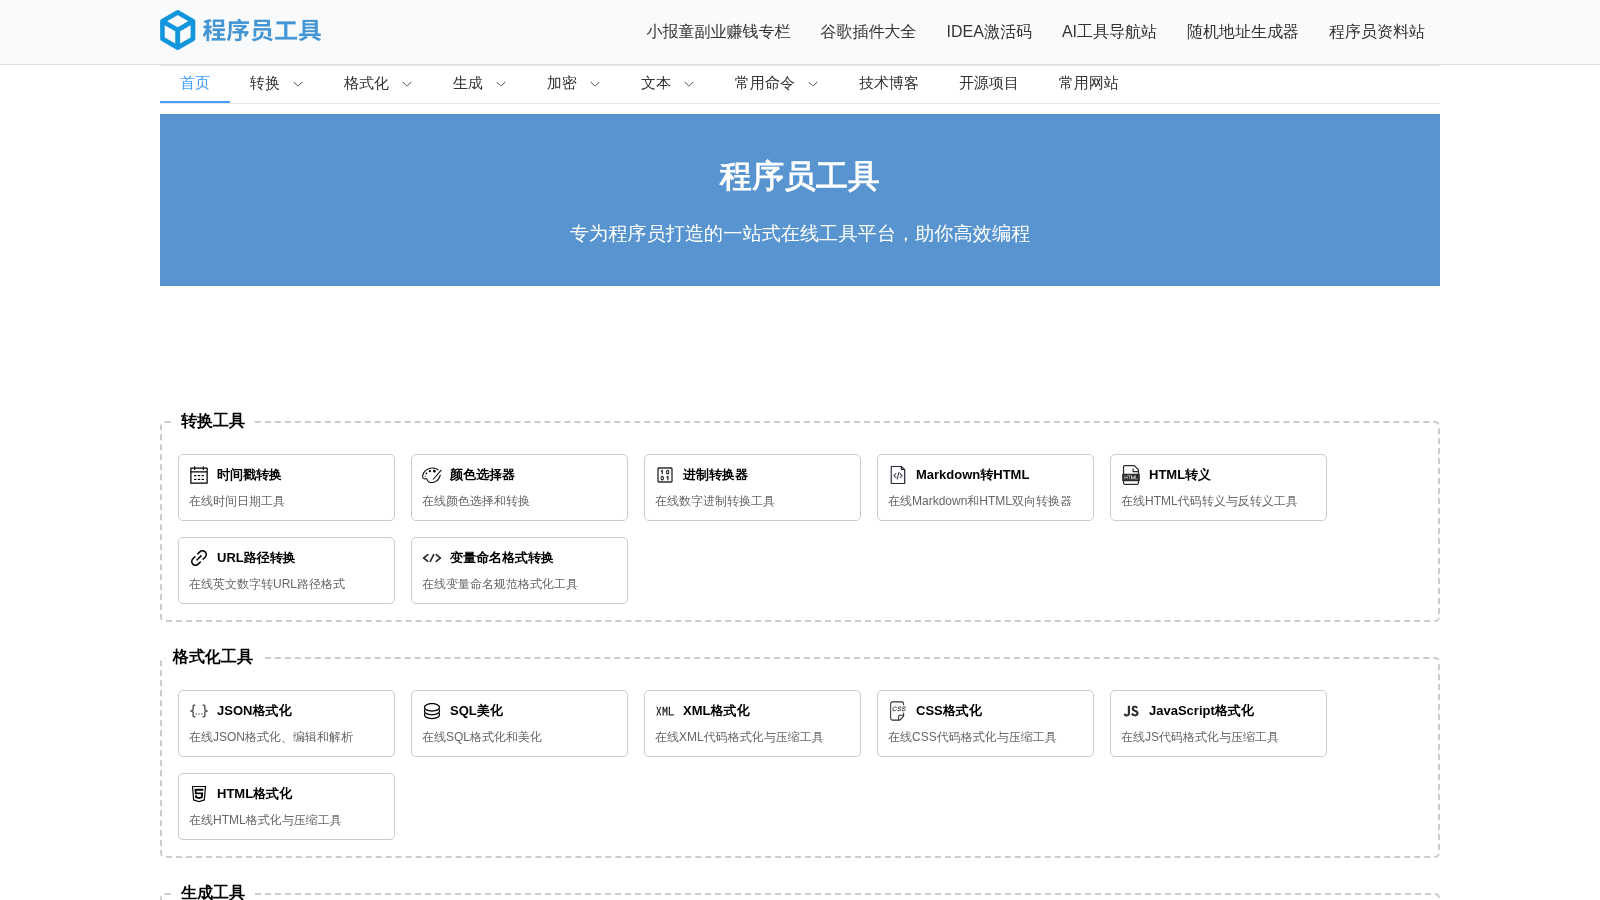Click the HTML5 shield icon beside HTML格式化
1600x900 pixels.
coord(199,794)
